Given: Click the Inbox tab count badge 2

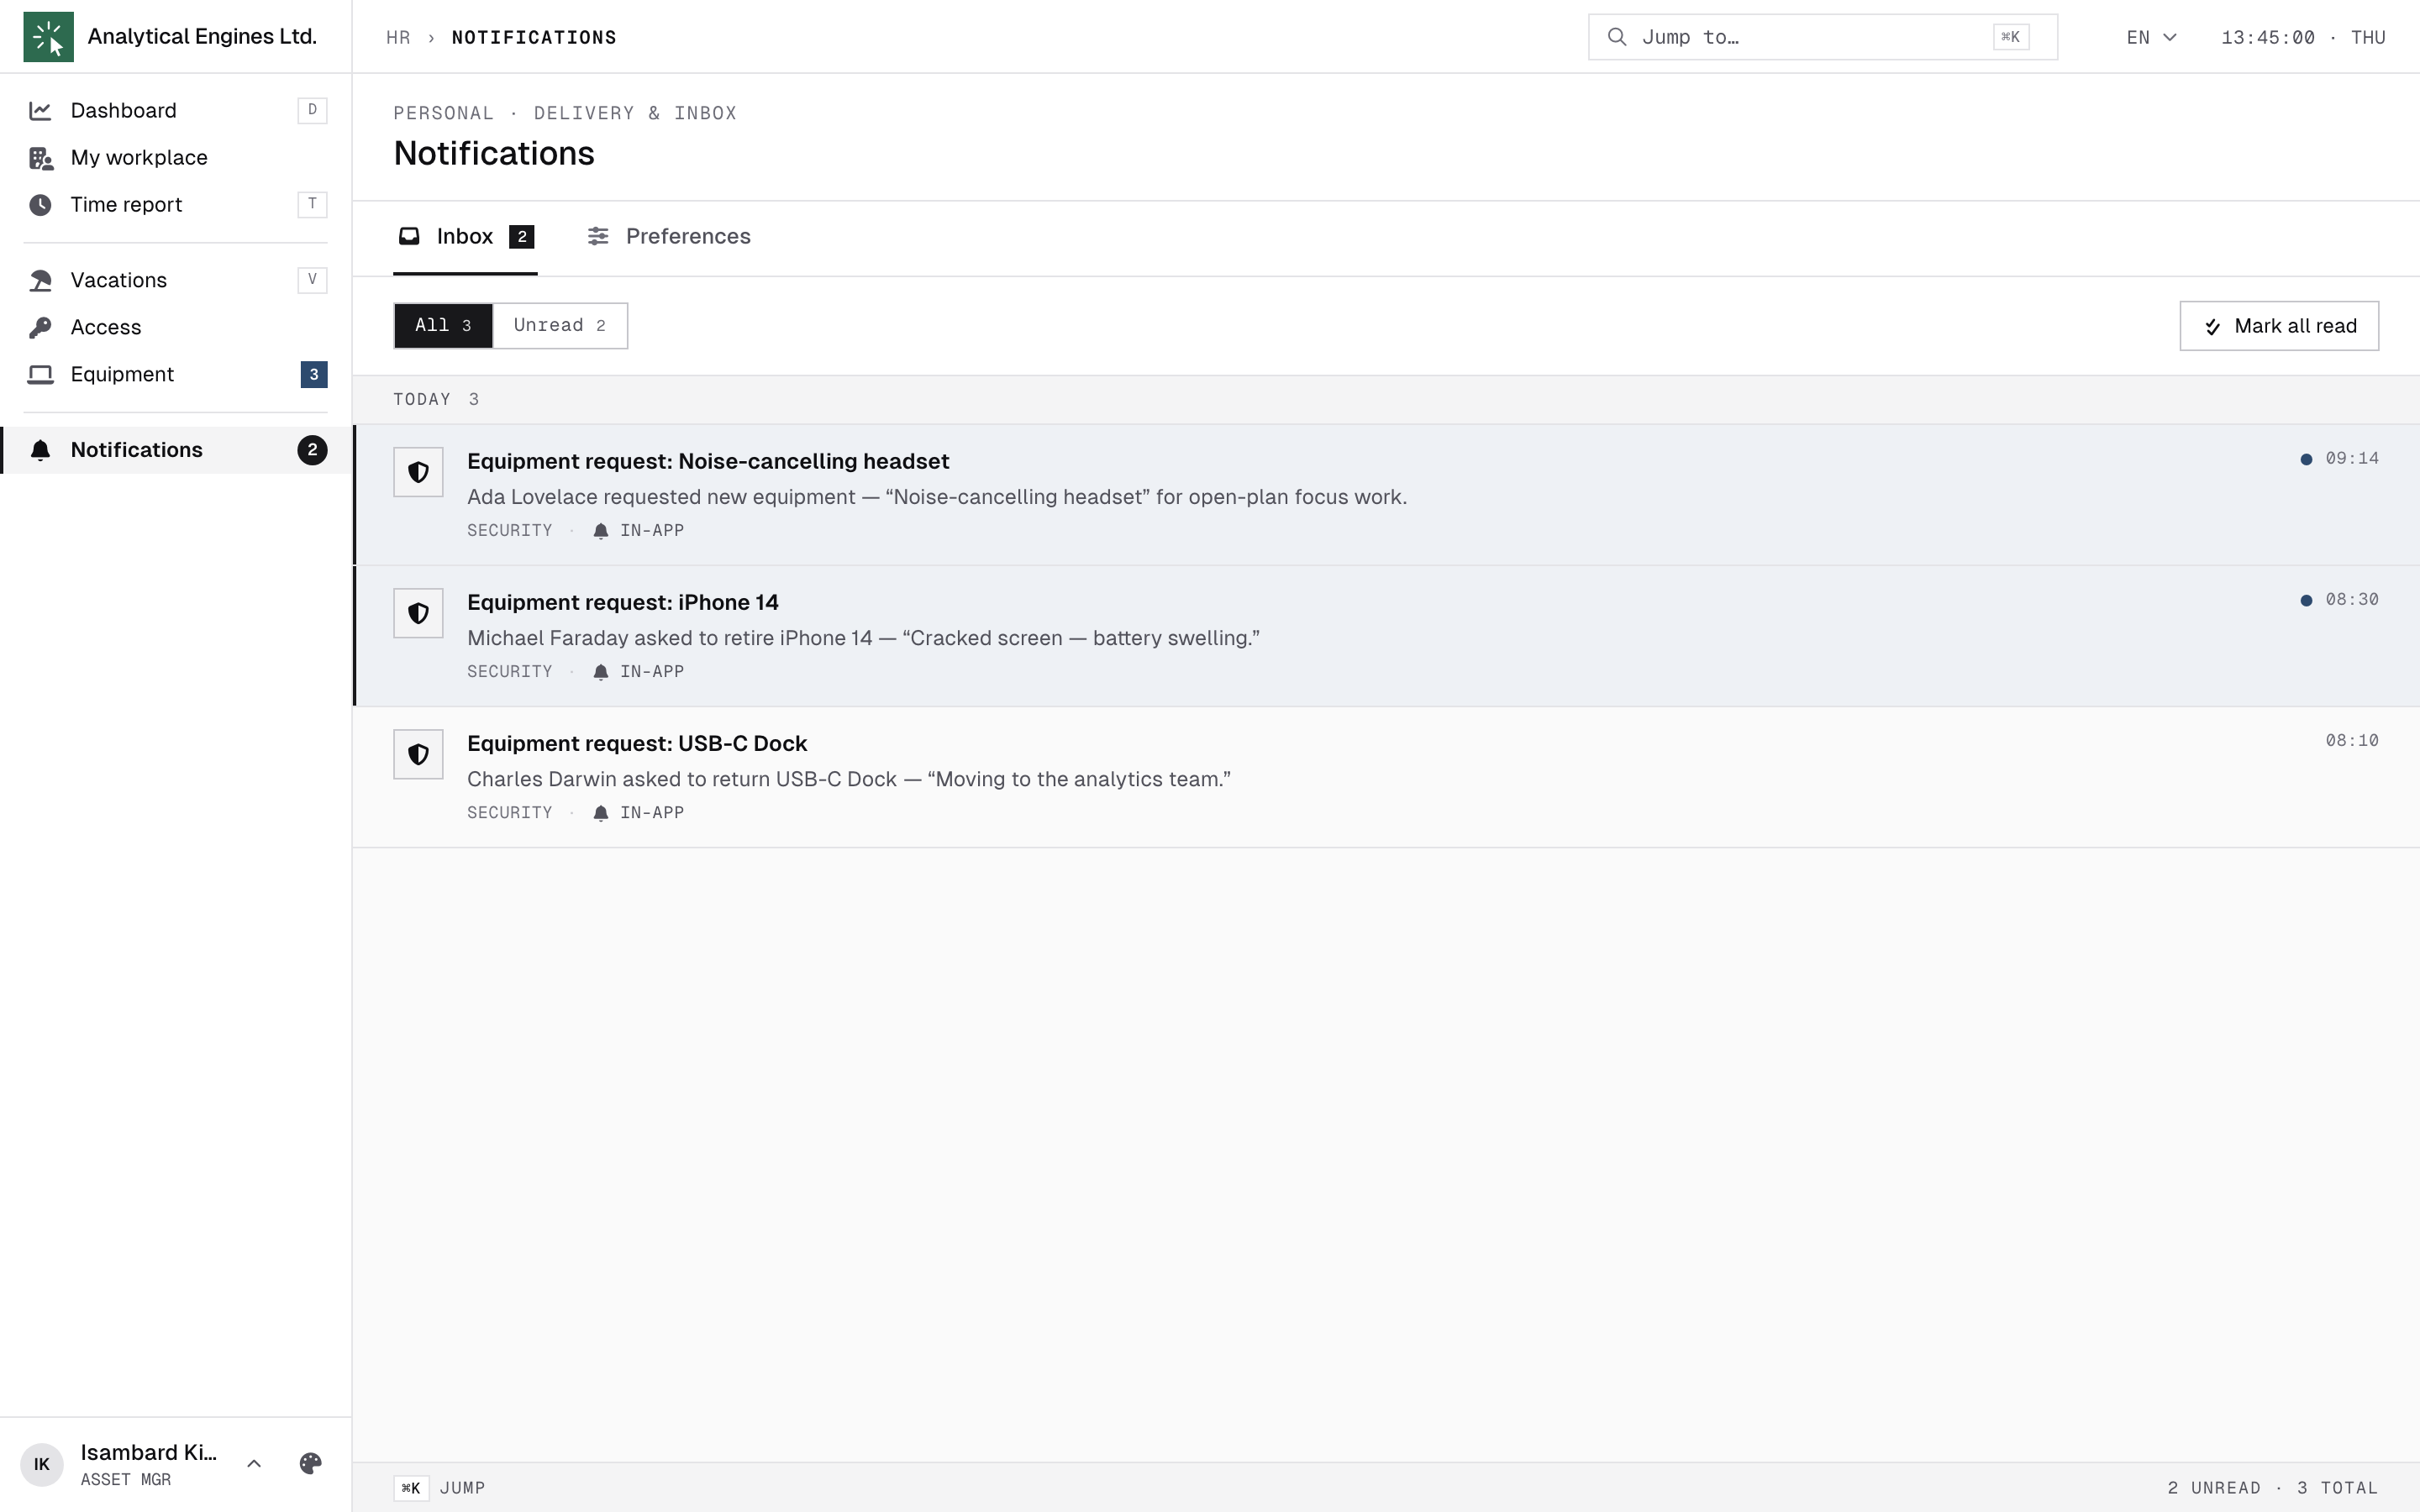Looking at the screenshot, I should [x=522, y=237].
